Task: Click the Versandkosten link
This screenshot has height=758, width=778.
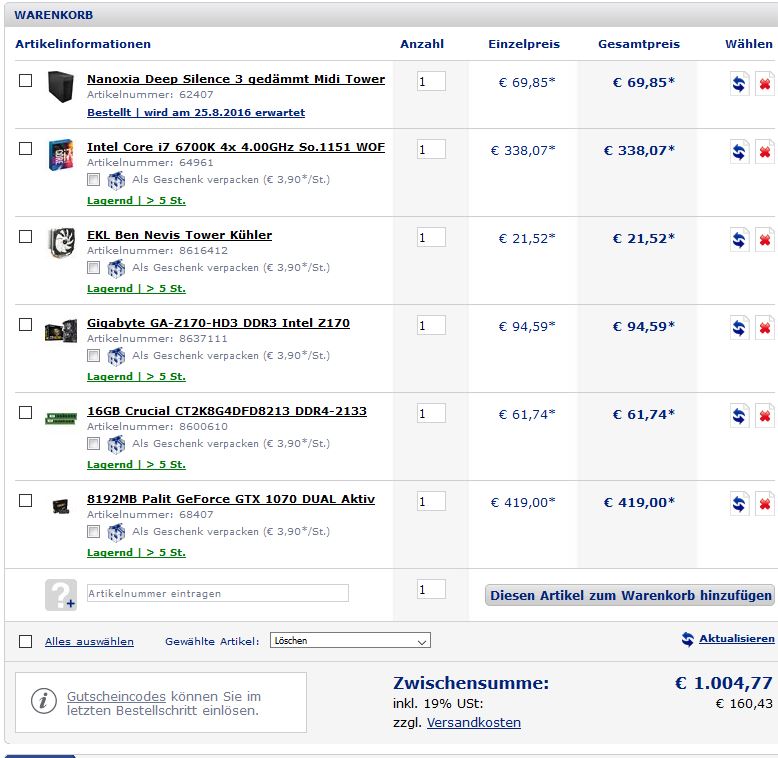Action: pos(474,723)
